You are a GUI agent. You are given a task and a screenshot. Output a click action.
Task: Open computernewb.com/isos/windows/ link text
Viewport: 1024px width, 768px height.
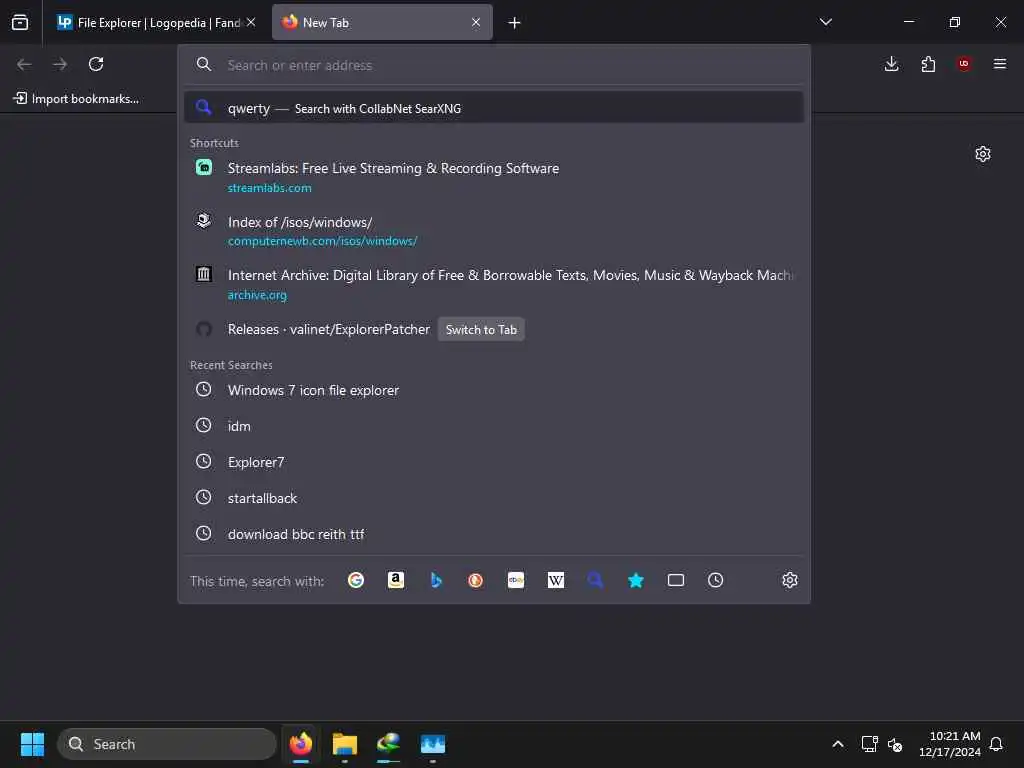[x=323, y=241]
